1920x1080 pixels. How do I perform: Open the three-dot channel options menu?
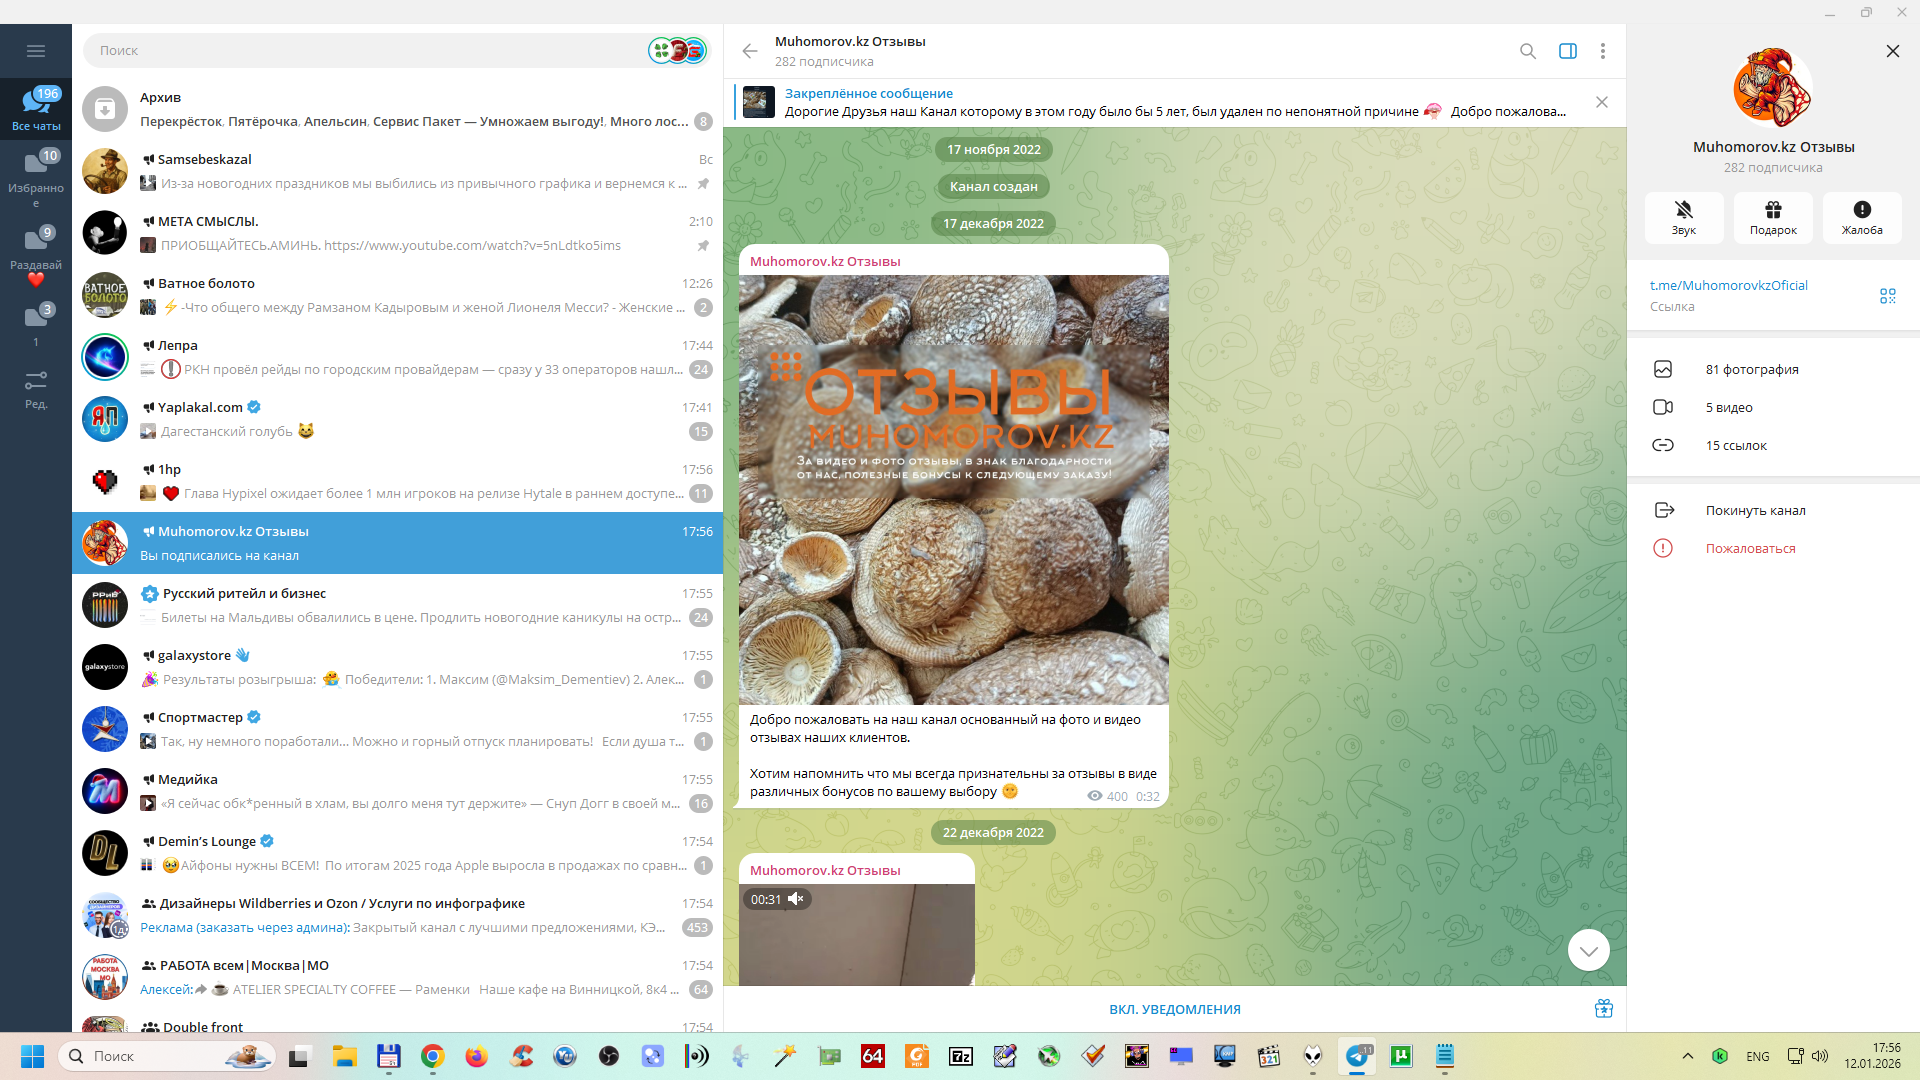(1602, 51)
